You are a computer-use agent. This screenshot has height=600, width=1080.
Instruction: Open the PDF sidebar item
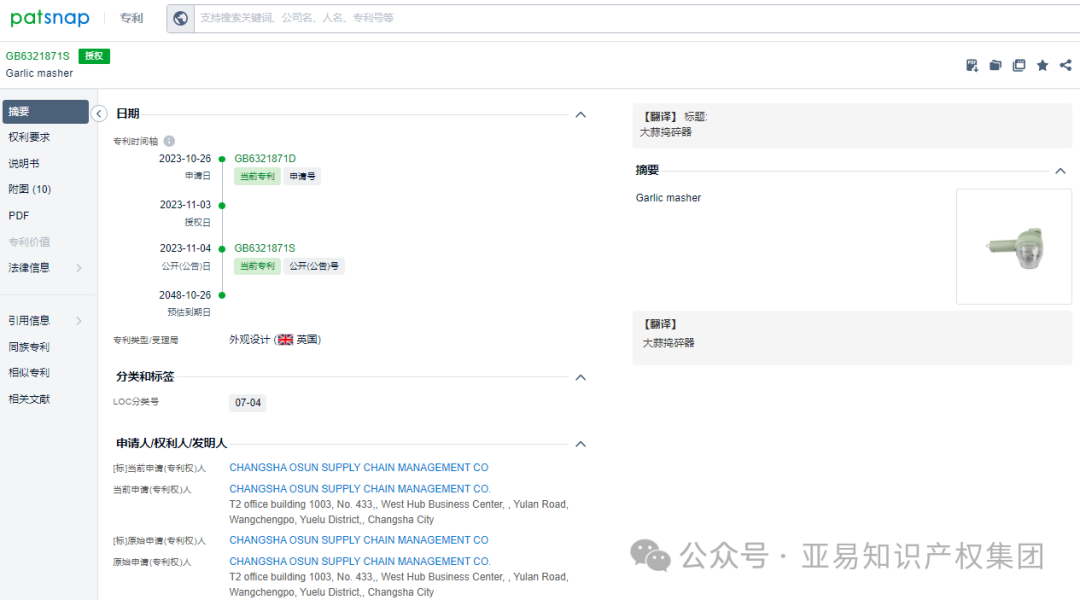pyautogui.click(x=19, y=216)
